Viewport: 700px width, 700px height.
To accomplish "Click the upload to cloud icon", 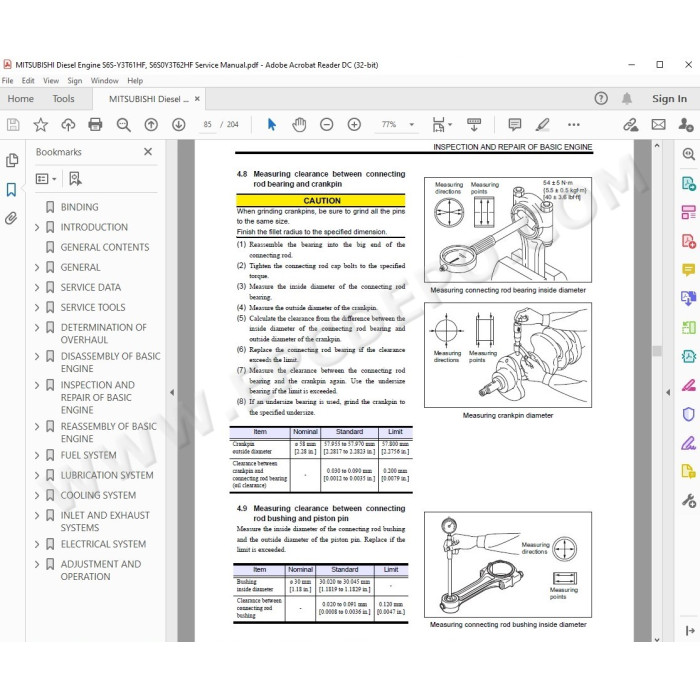I will [68, 125].
